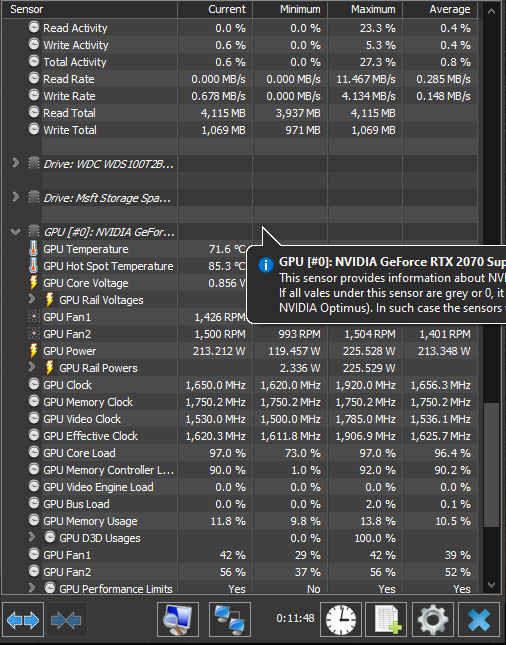Click the elapsed time 0:11:48 display
The height and width of the screenshot is (645, 506).
[295, 618]
